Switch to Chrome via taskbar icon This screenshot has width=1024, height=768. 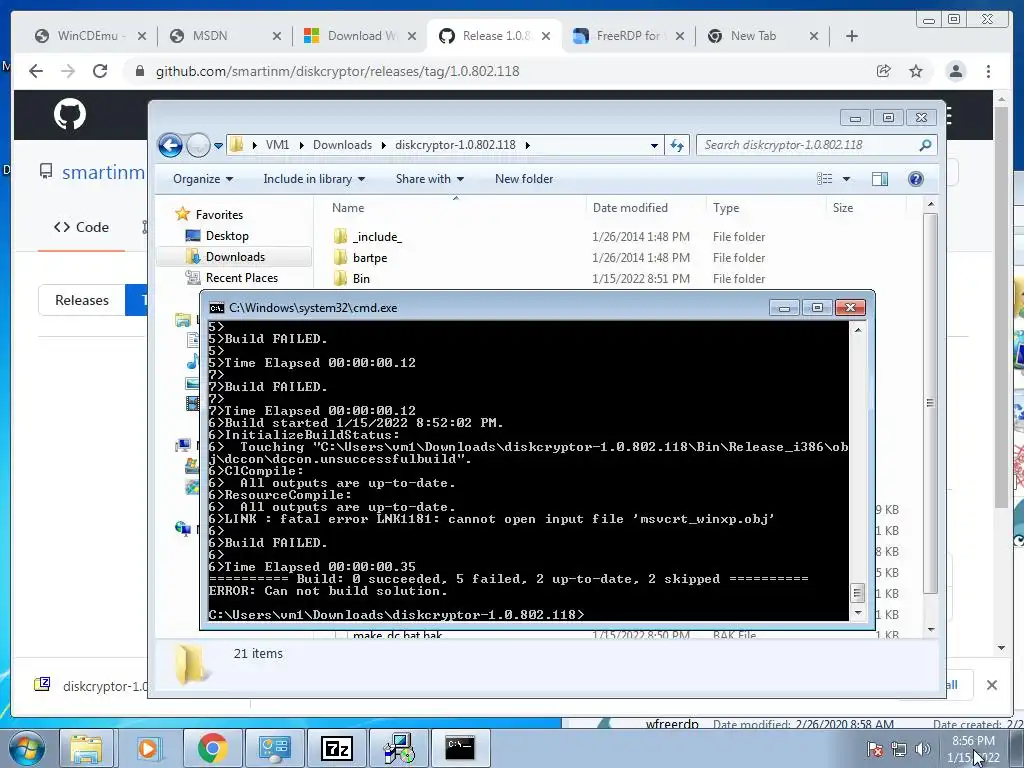pos(212,748)
